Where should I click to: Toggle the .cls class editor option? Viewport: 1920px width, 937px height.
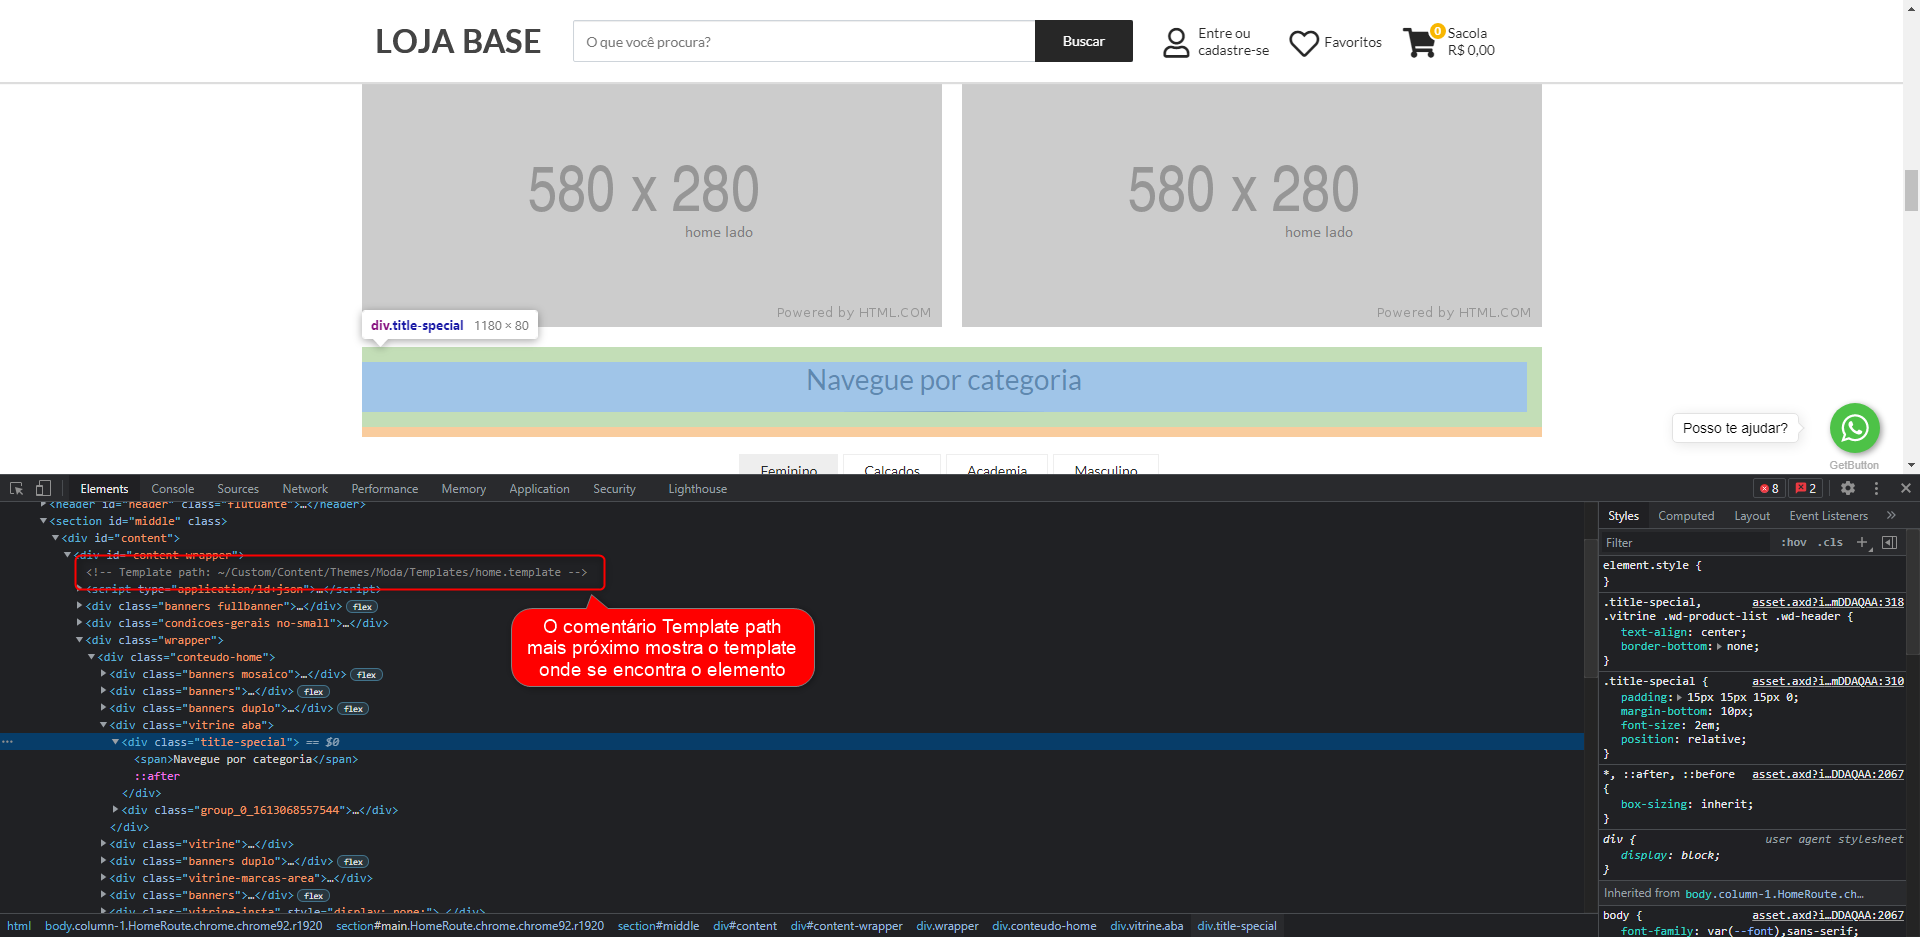point(1830,542)
